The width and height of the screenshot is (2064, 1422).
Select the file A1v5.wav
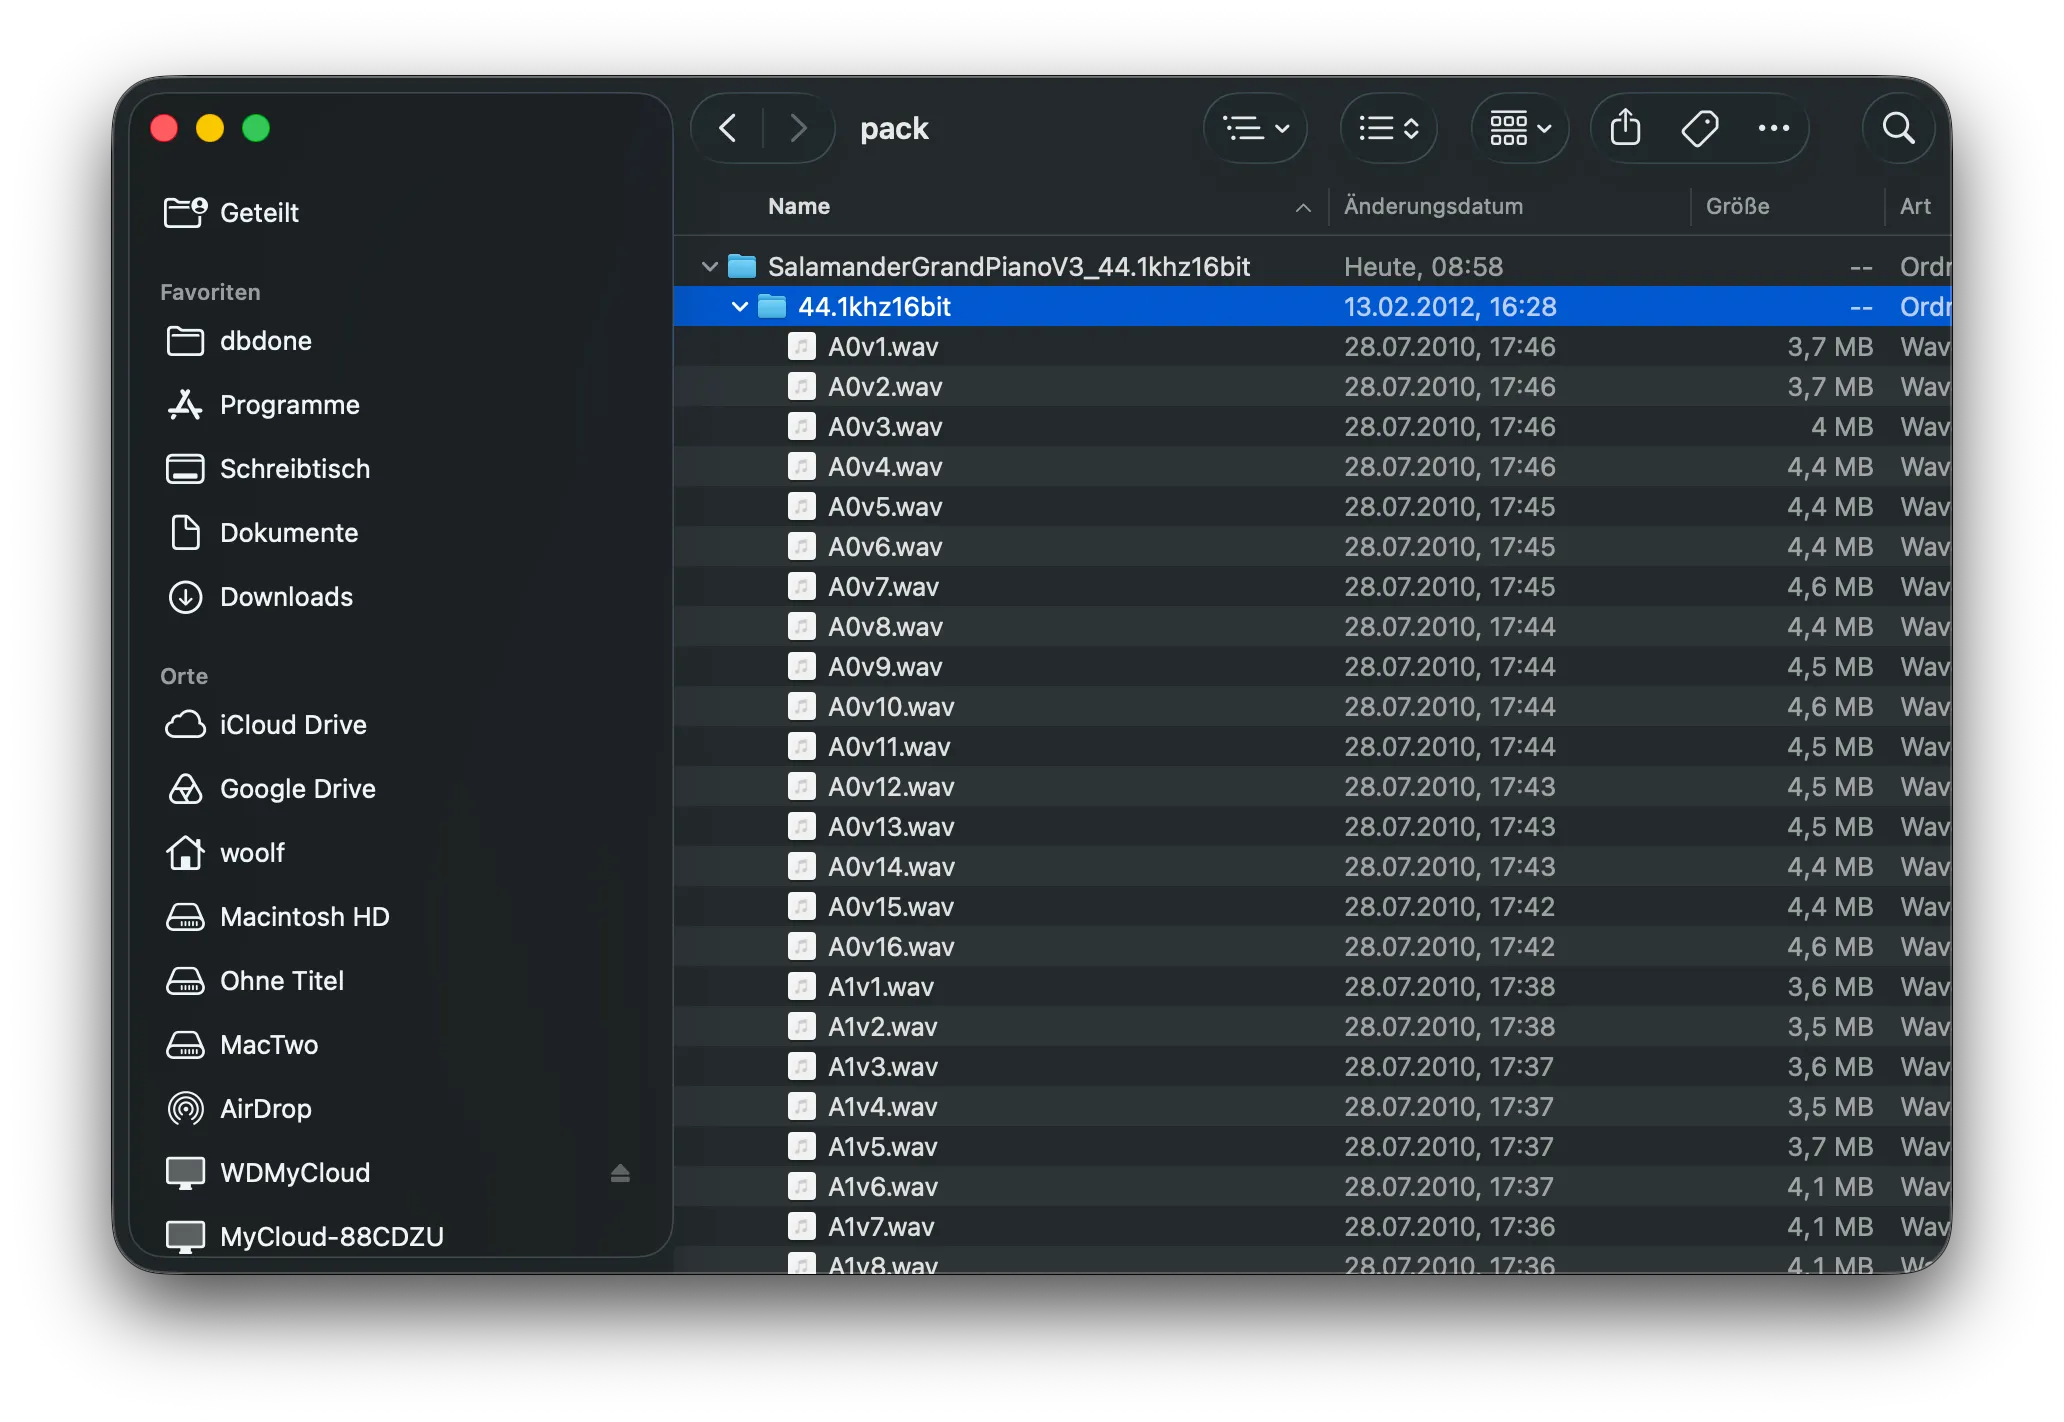(1312, 1147)
